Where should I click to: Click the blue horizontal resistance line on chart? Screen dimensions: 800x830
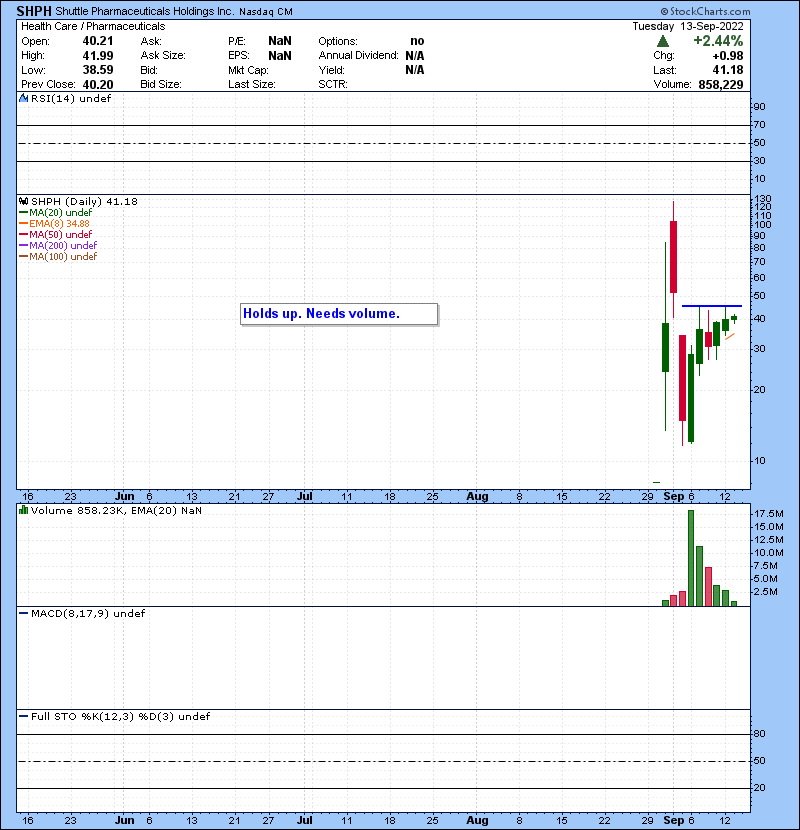(x=712, y=306)
